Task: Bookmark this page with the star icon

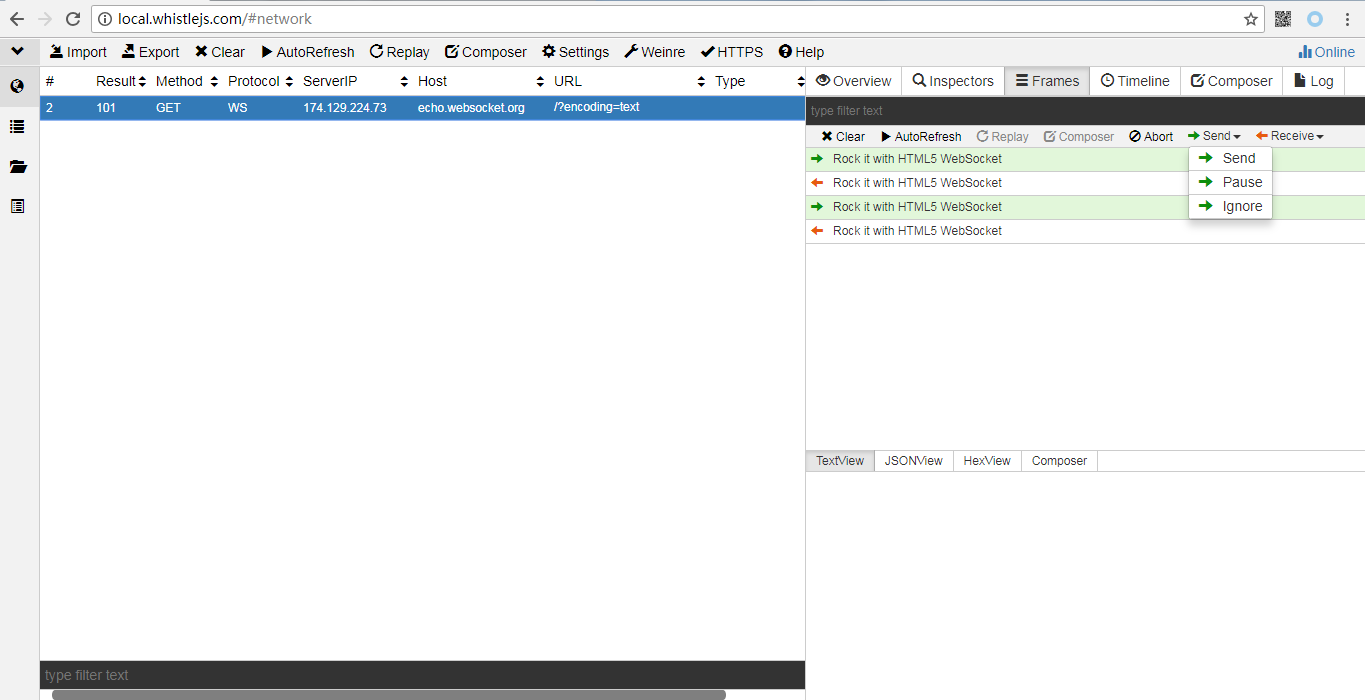Action: coord(1251,19)
